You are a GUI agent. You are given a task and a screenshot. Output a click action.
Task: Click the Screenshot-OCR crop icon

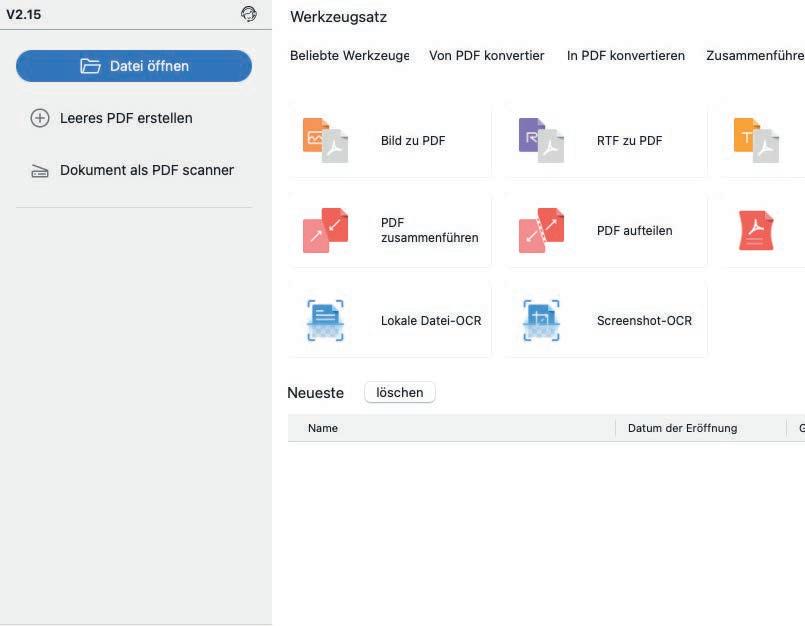[x=541, y=320]
